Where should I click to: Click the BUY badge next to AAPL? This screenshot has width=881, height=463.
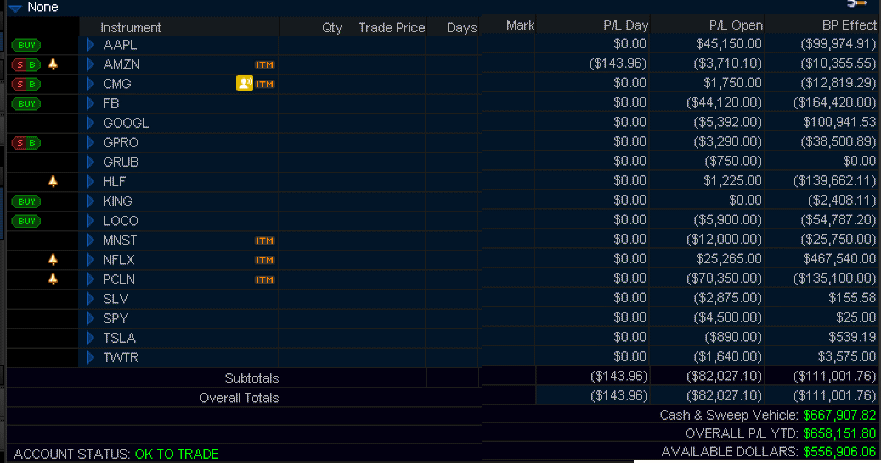pos(27,45)
